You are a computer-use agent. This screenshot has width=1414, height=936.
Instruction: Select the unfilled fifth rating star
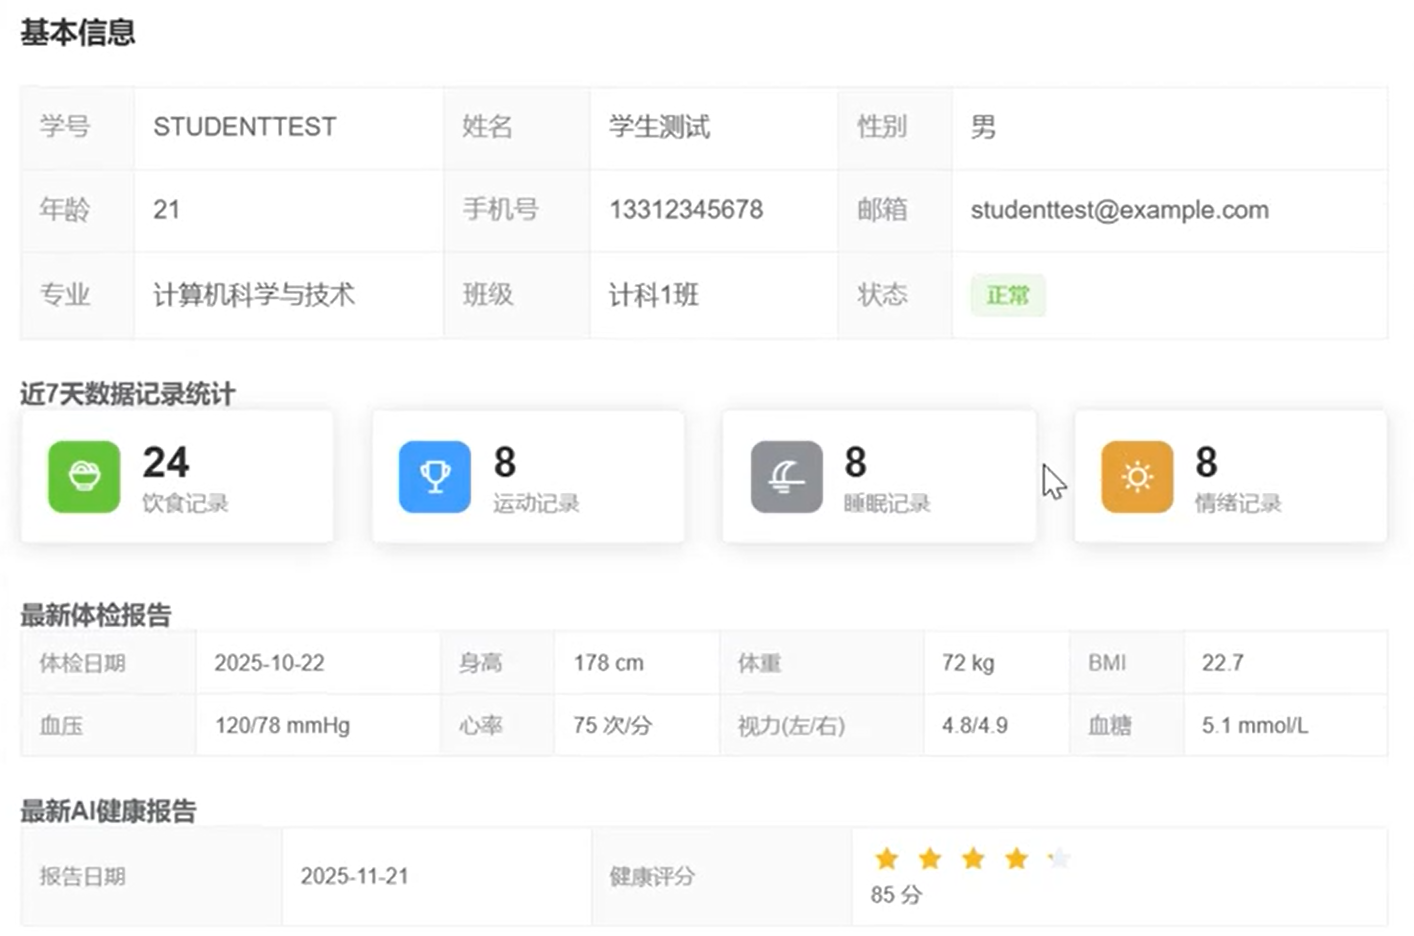point(1059,858)
